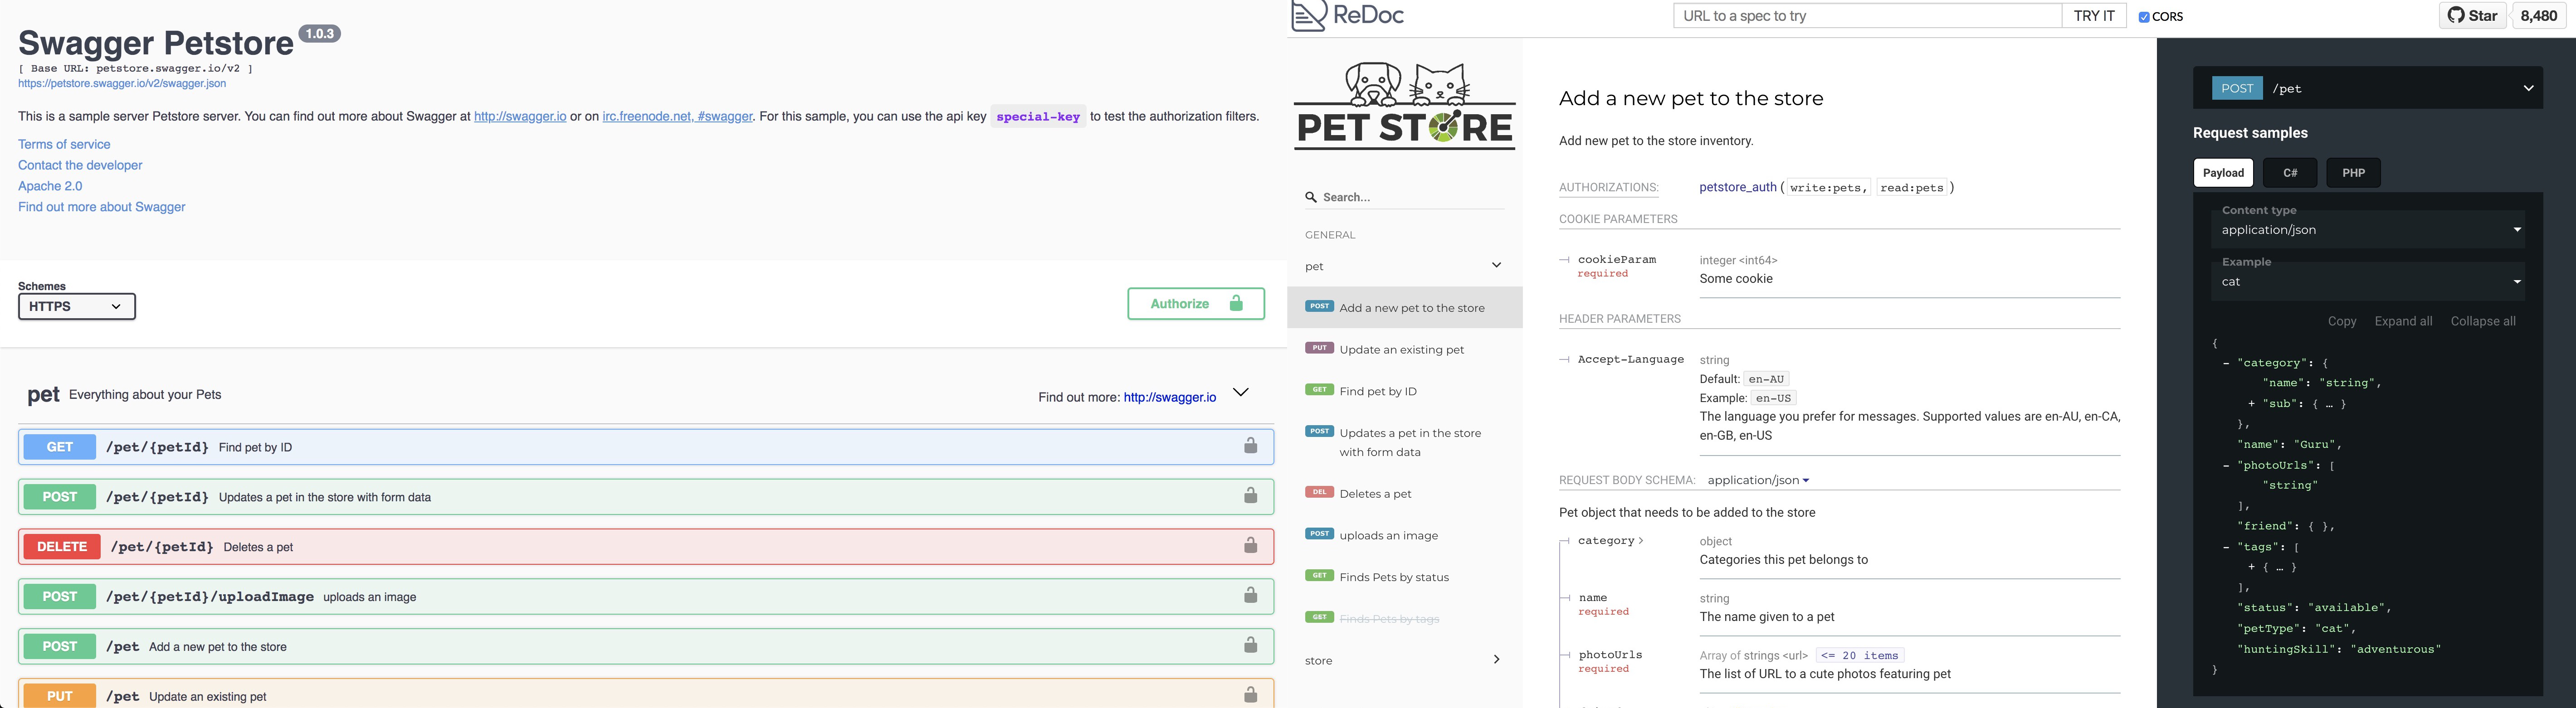Select the C# sample tab

(2290, 173)
